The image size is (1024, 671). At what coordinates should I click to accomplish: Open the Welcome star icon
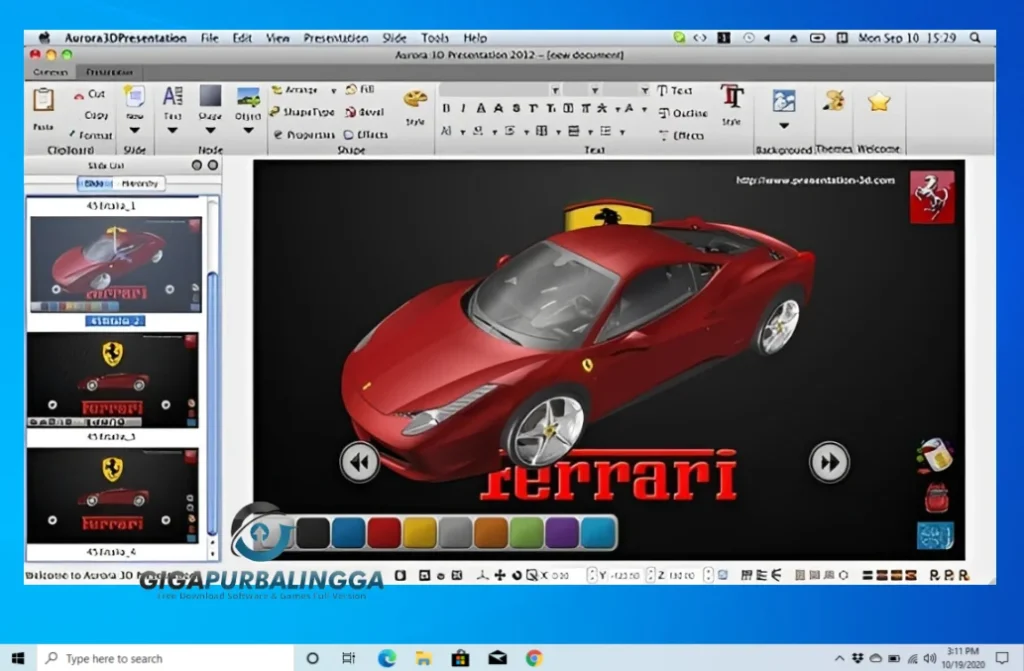pyautogui.click(x=879, y=98)
